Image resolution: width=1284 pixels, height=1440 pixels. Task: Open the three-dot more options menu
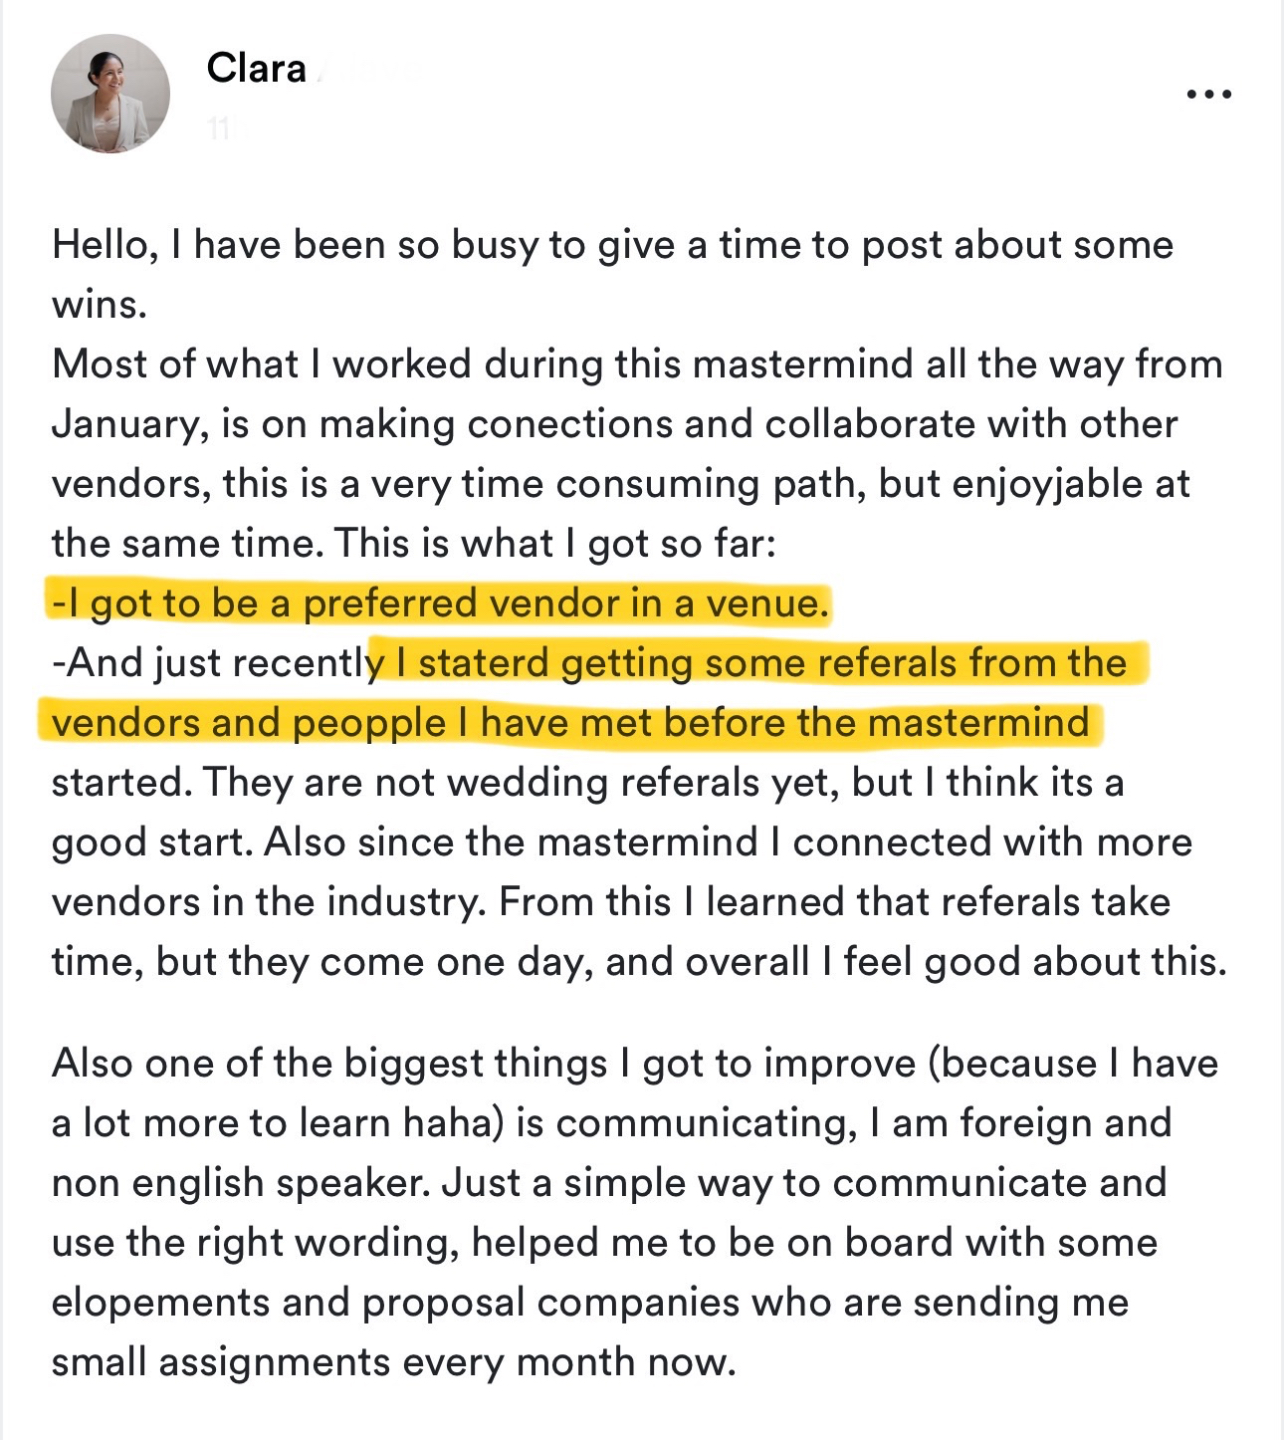1208,94
